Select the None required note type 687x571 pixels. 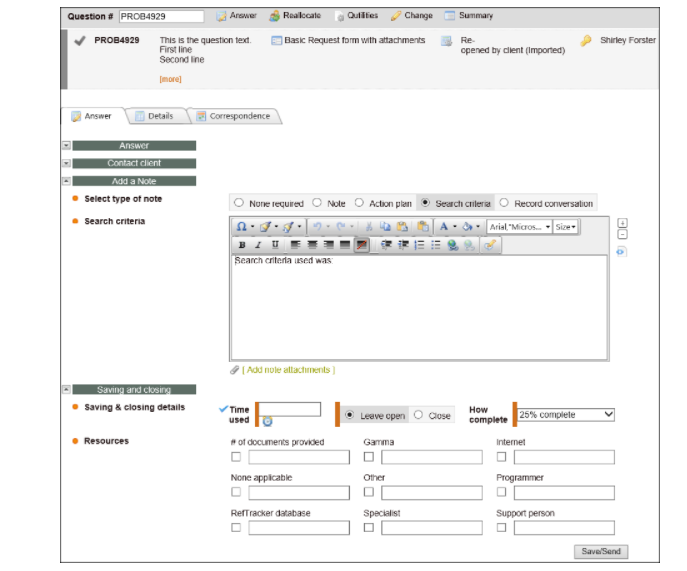coord(239,203)
